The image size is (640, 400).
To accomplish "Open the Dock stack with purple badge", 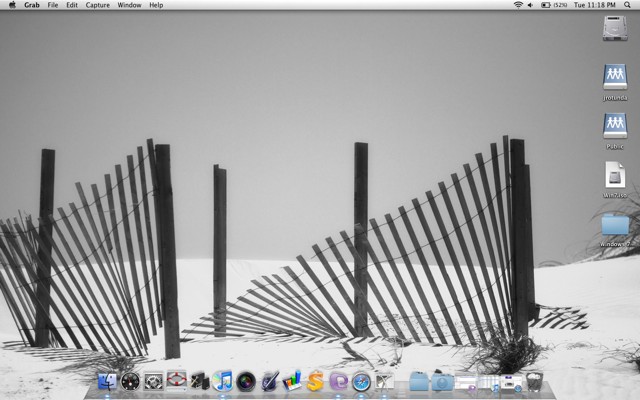I will coord(466,383).
